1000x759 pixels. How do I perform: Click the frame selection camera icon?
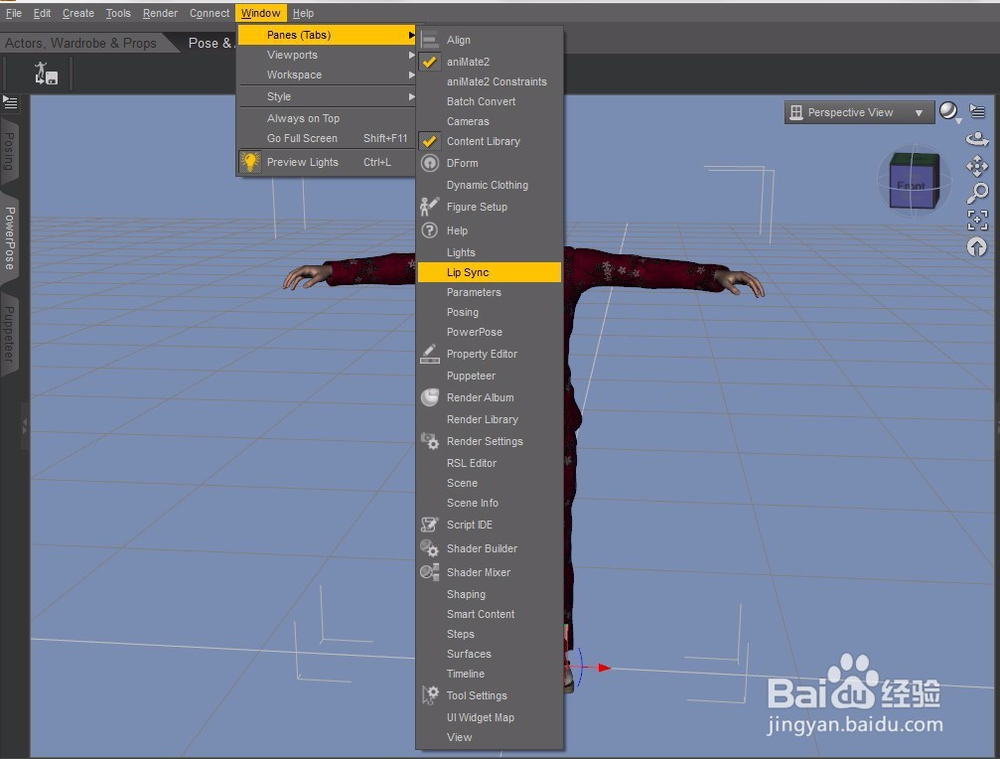tap(977, 220)
